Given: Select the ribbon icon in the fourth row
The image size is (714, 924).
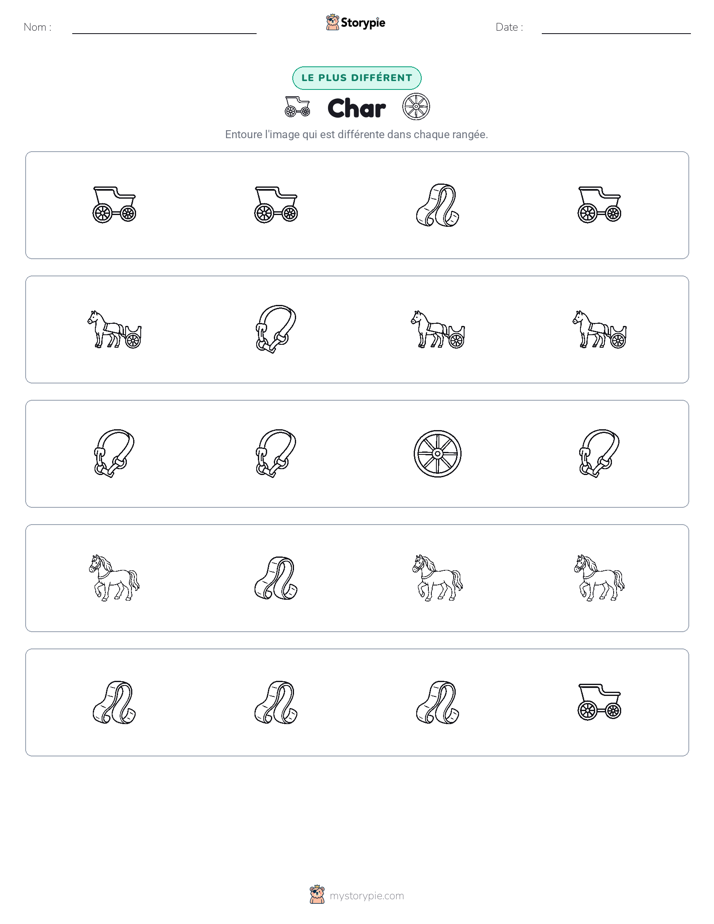Looking at the screenshot, I should coord(276,578).
